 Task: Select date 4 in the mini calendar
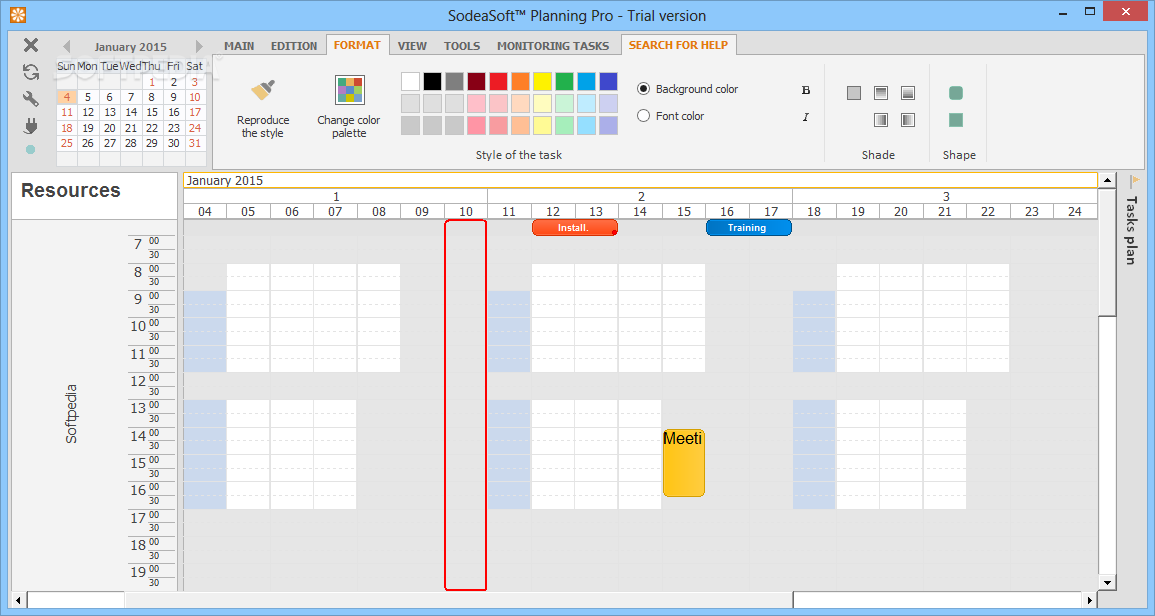click(x=66, y=97)
